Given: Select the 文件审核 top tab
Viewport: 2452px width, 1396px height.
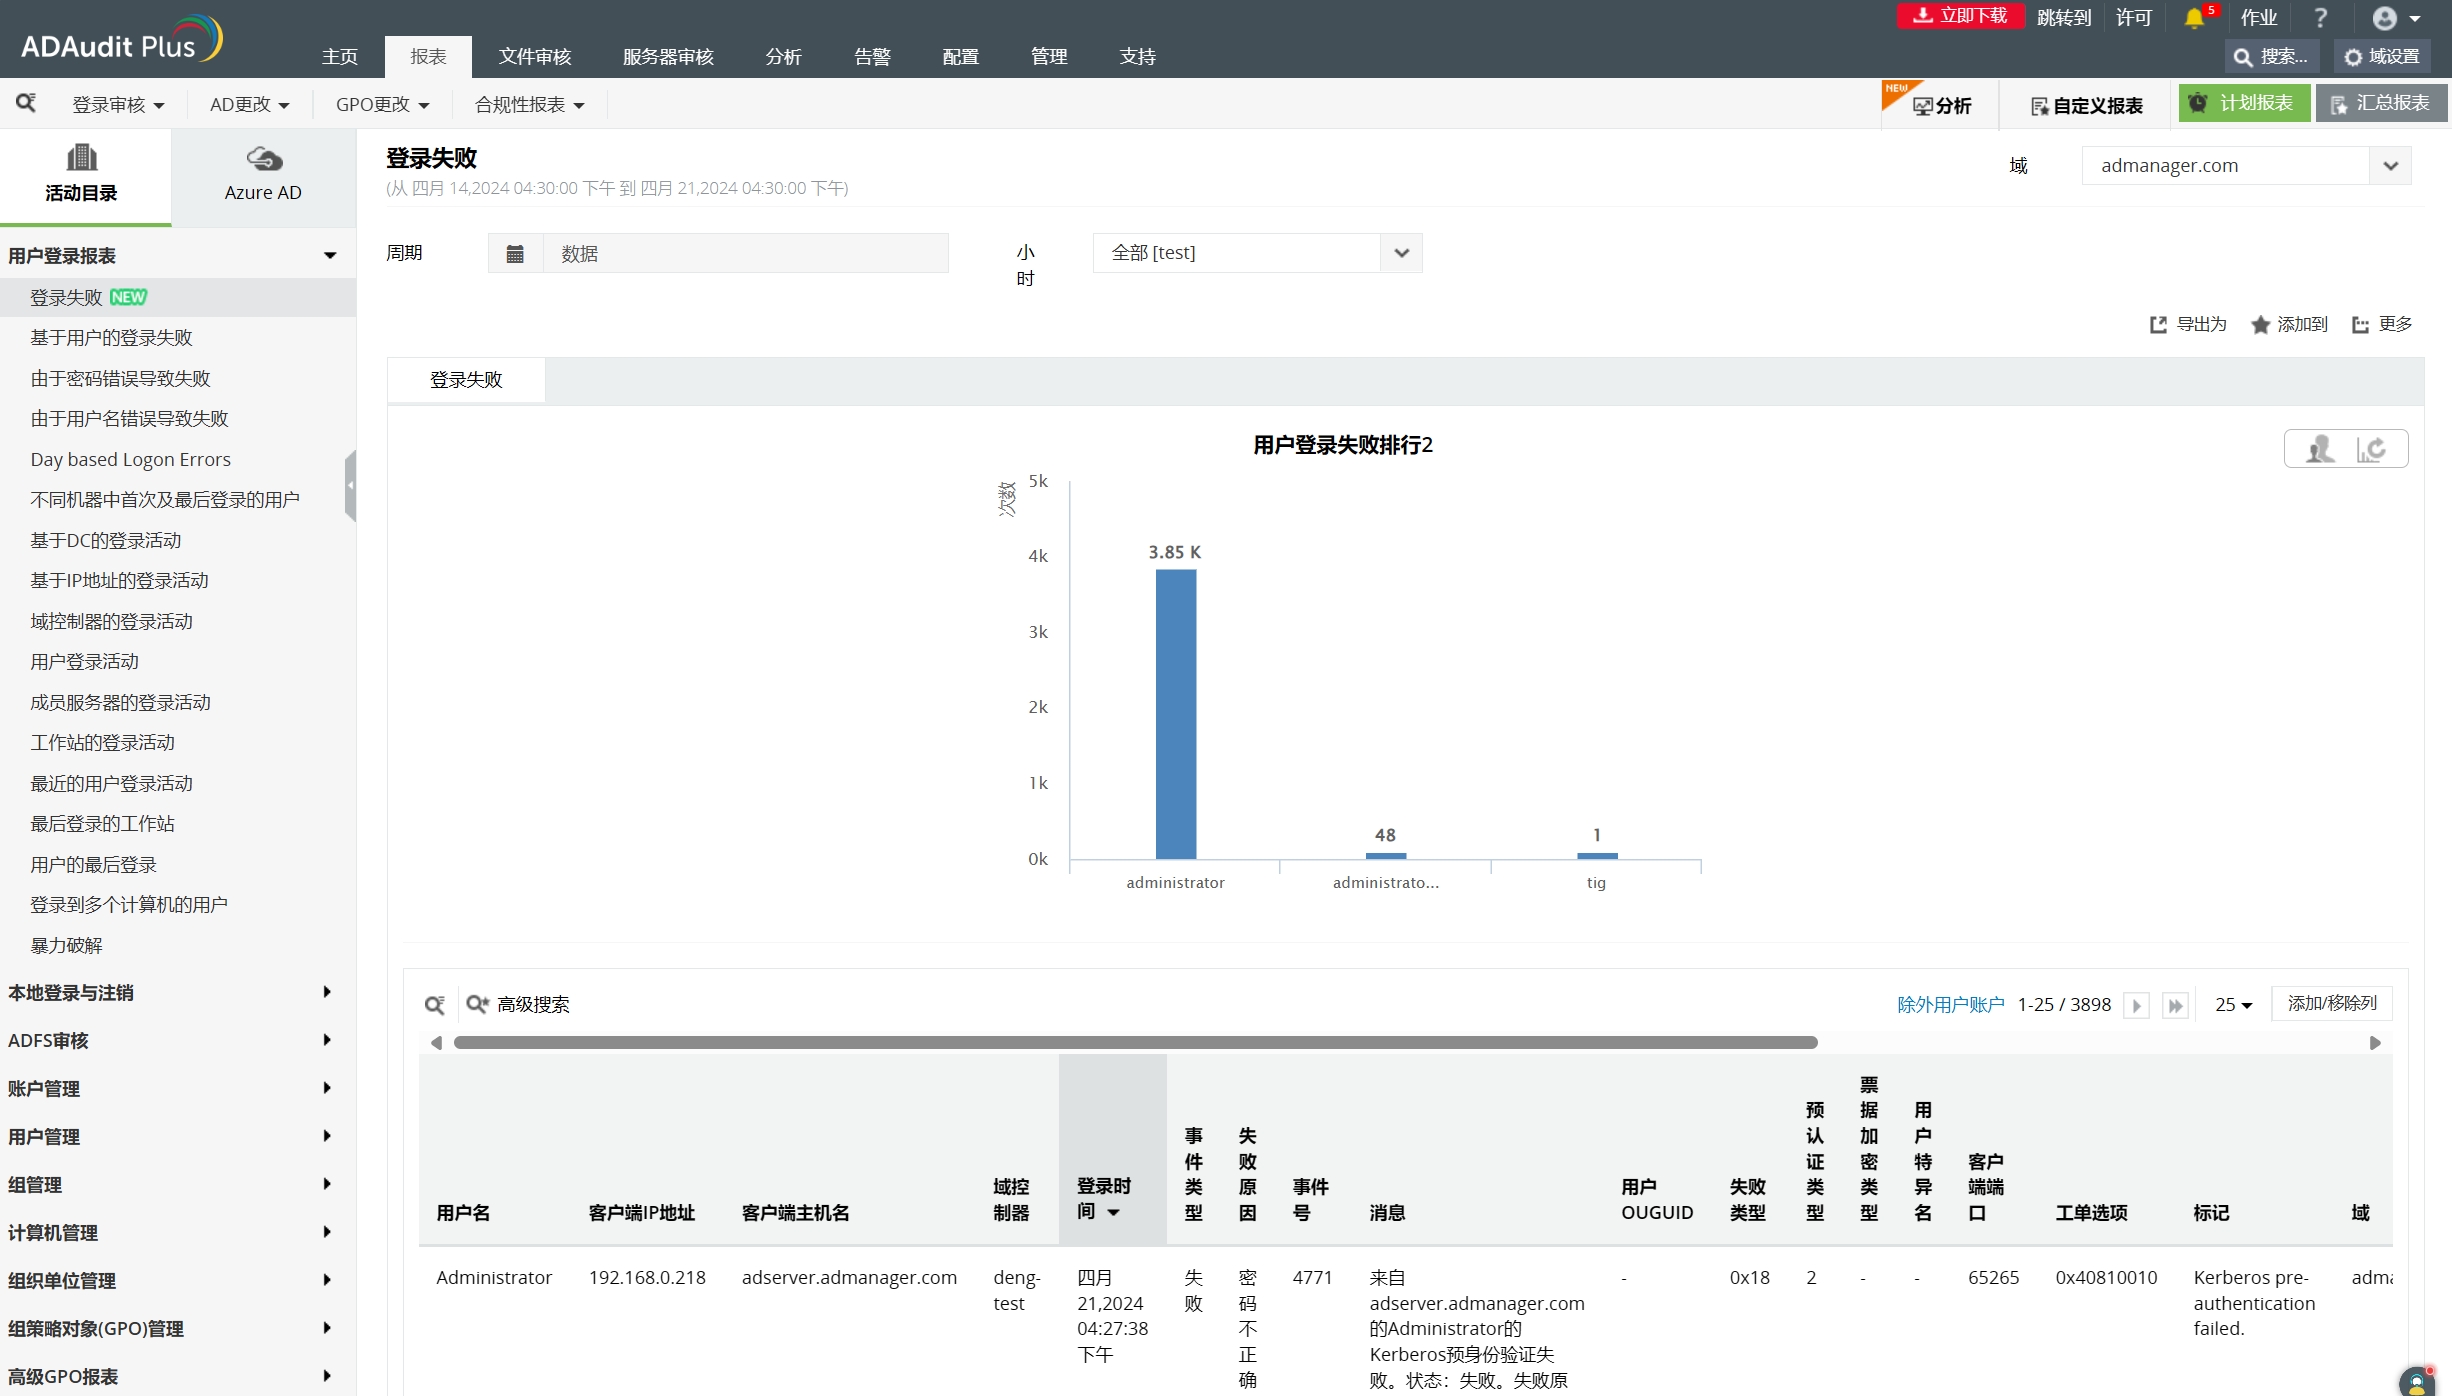Looking at the screenshot, I should (535, 57).
